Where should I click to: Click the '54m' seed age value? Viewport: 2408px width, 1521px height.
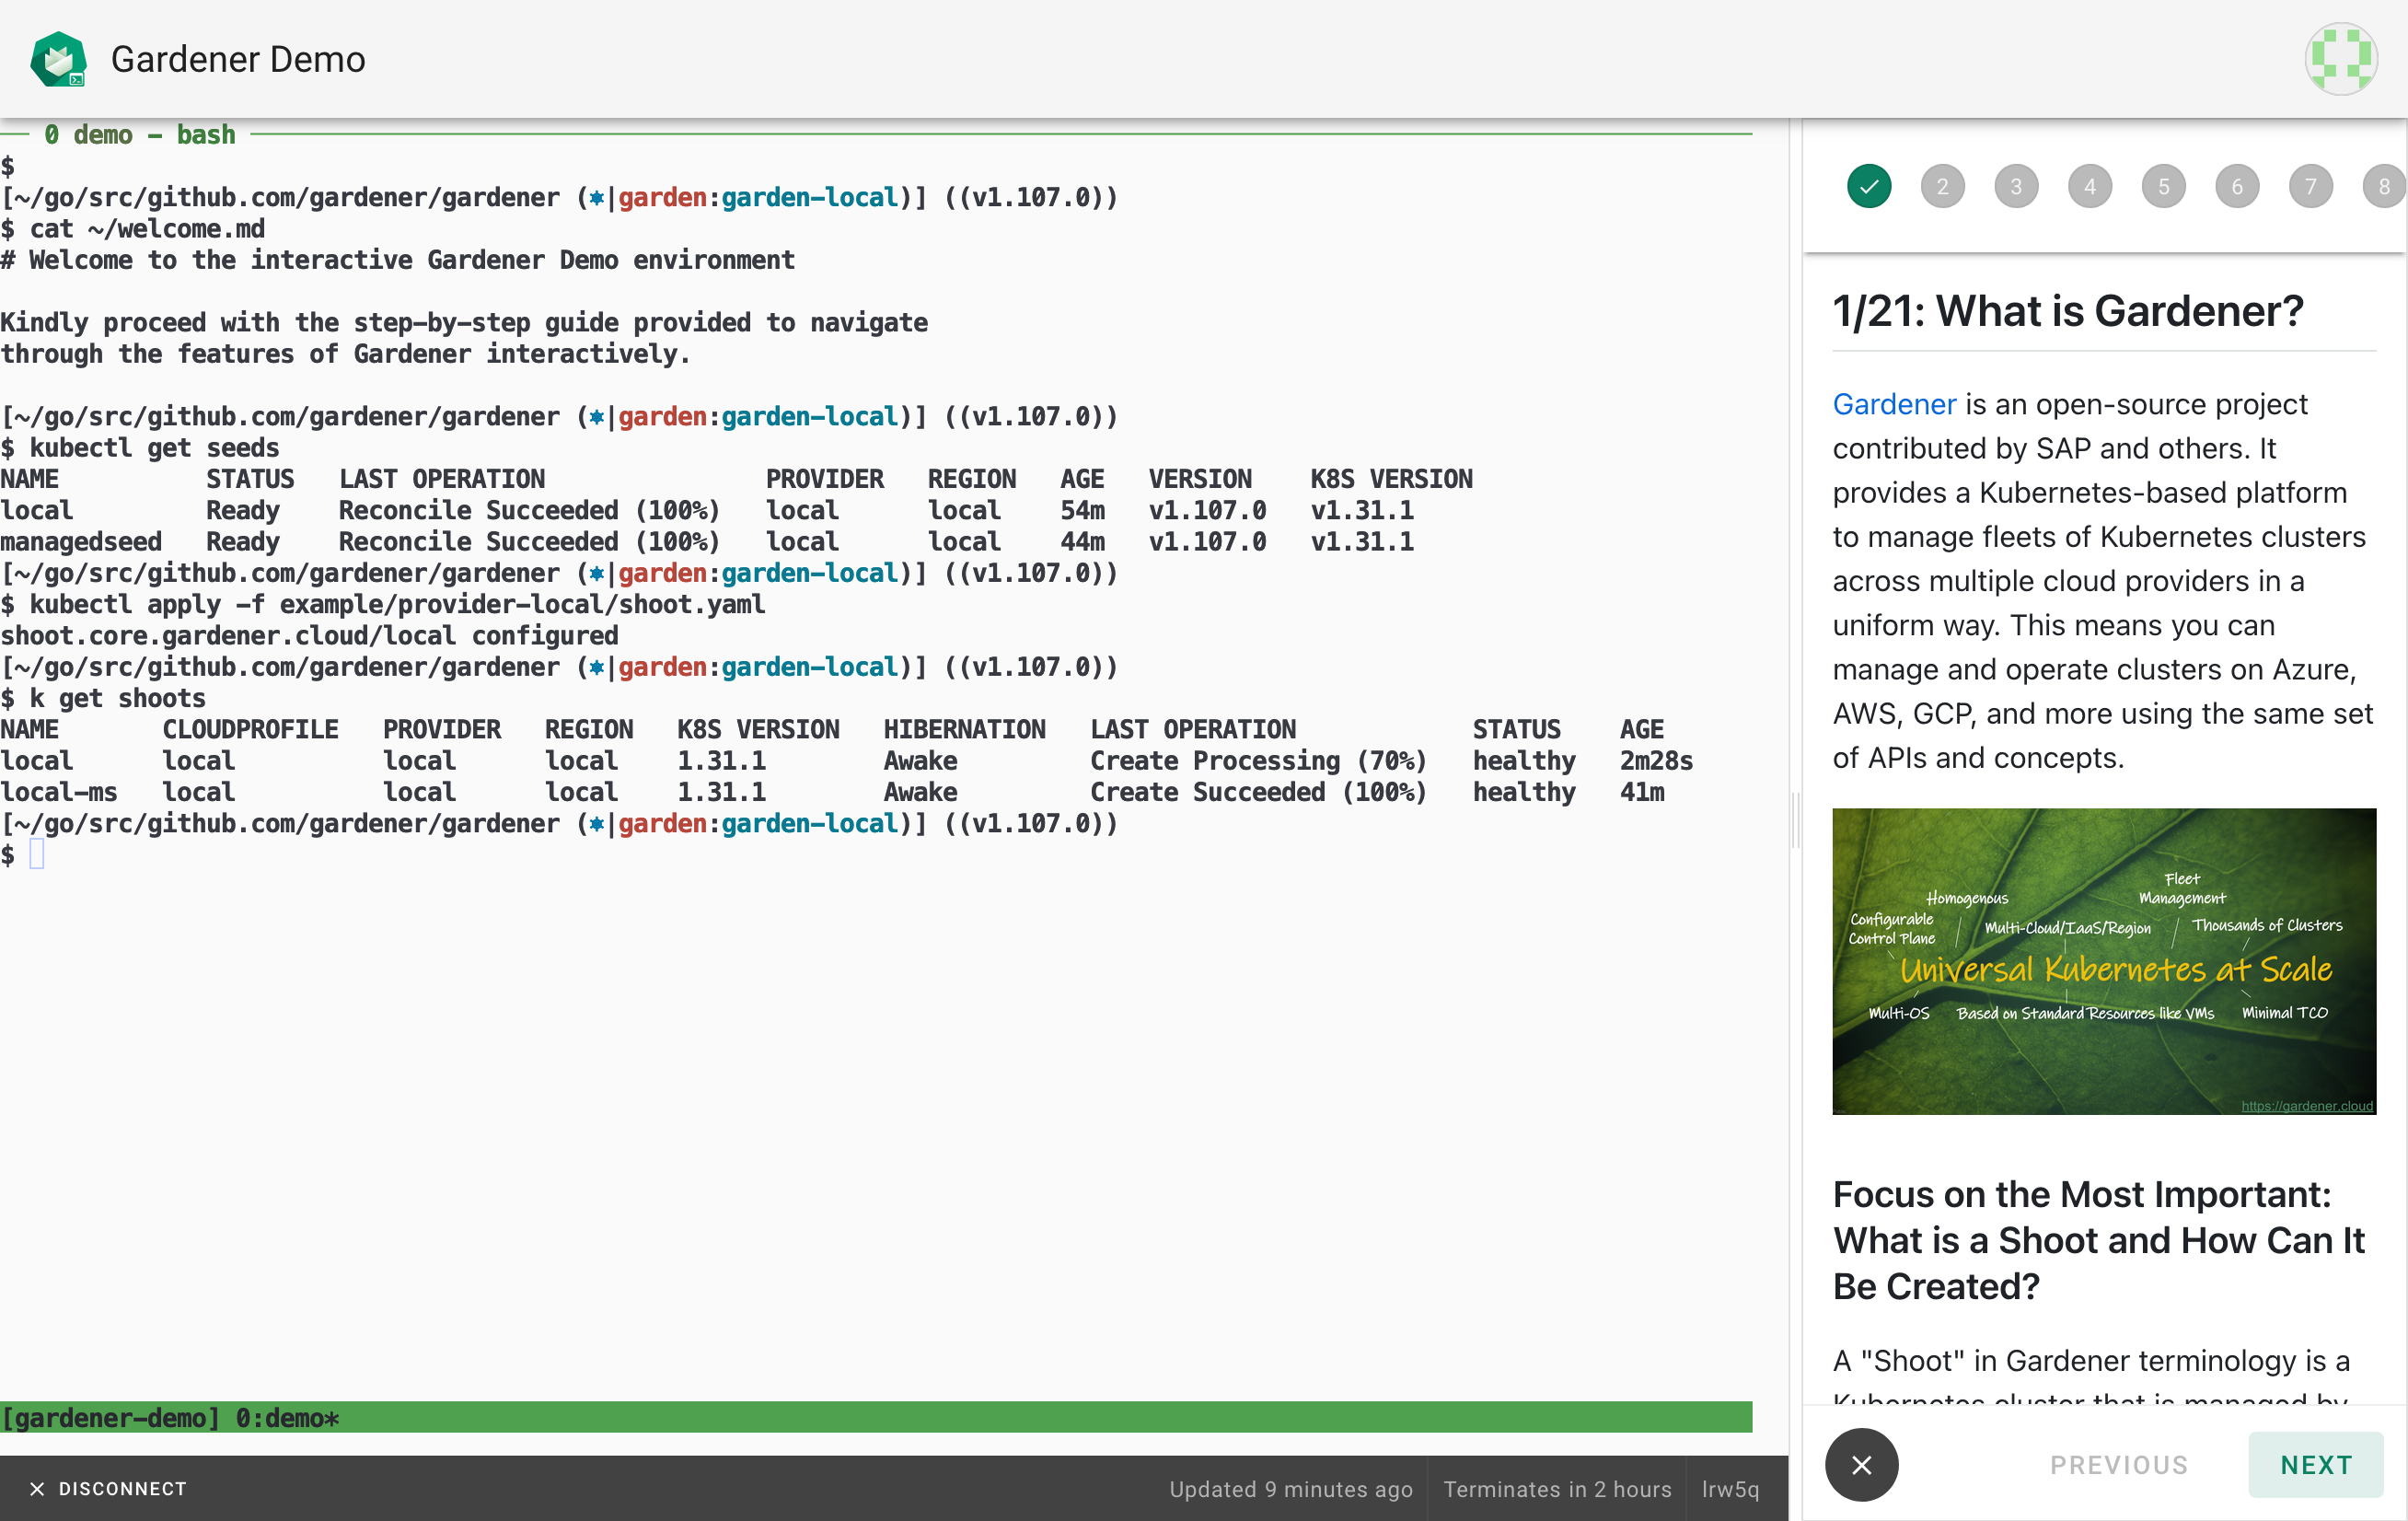(1082, 510)
